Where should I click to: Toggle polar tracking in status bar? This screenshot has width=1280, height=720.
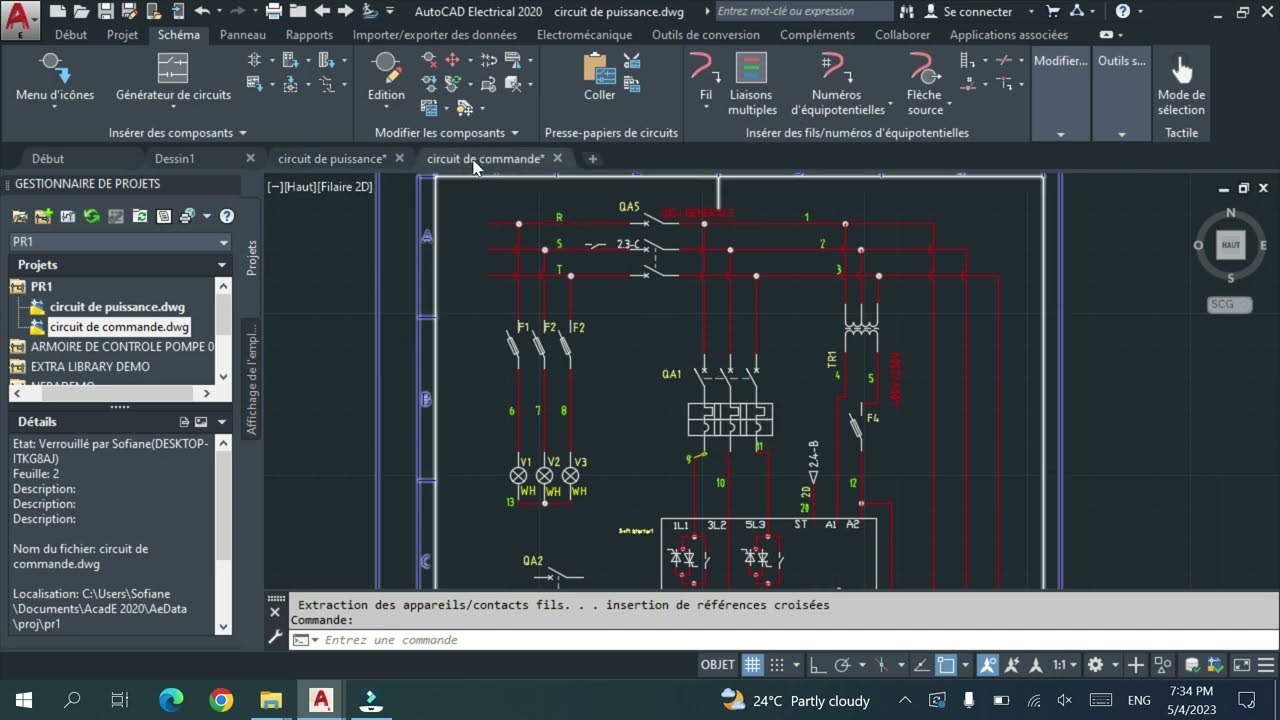tap(842, 665)
